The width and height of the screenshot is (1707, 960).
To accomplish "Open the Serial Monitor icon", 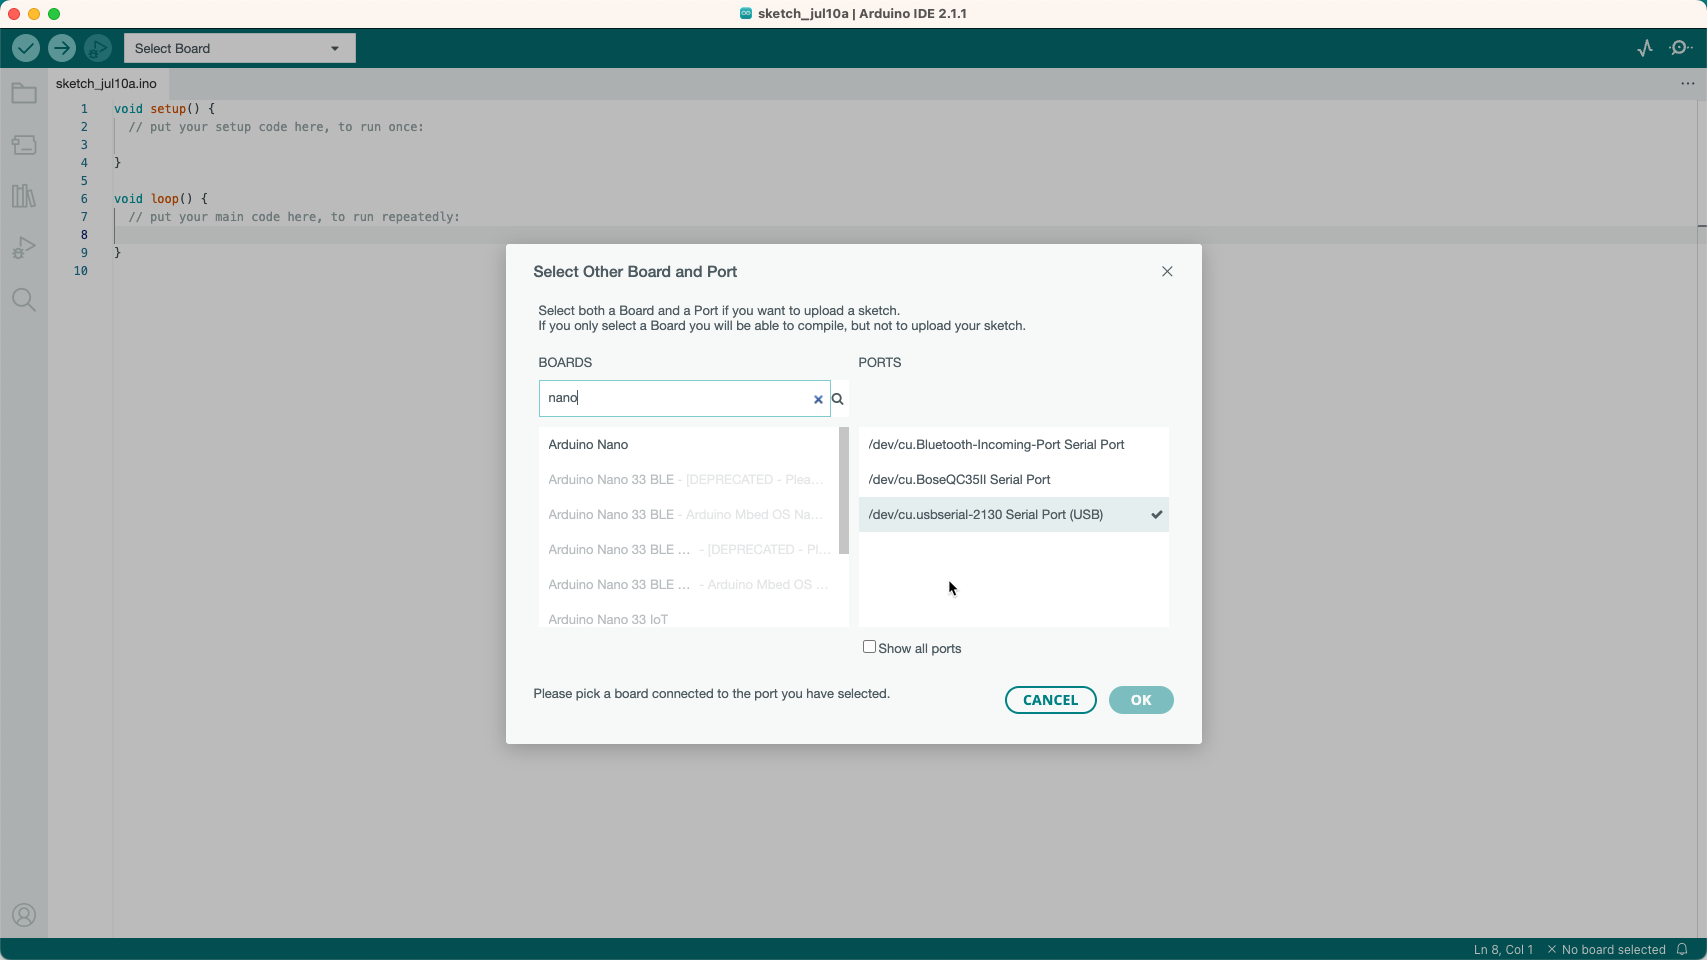I will tap(1682, 48).
